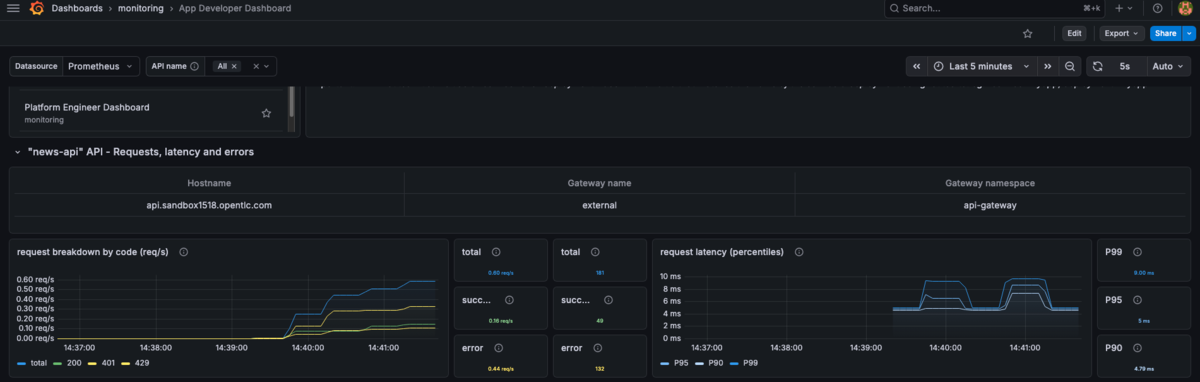
Task: Click the Grafana logo icon
Action: 36,8
